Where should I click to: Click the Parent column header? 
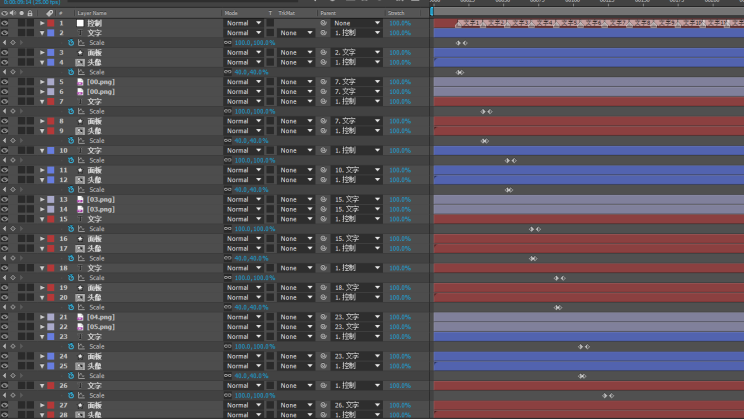[x=328, y=13]
